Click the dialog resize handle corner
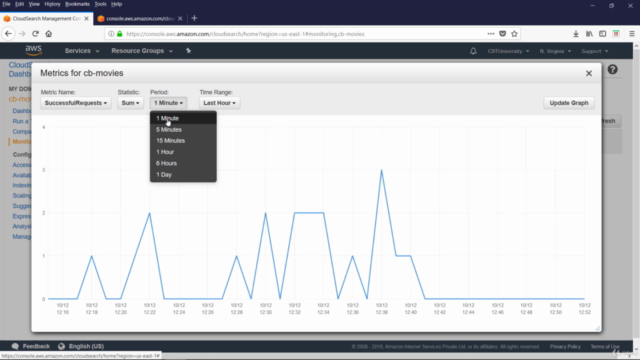Image resolution: width=640 pixels, height=360 pixels. [598, 328]
